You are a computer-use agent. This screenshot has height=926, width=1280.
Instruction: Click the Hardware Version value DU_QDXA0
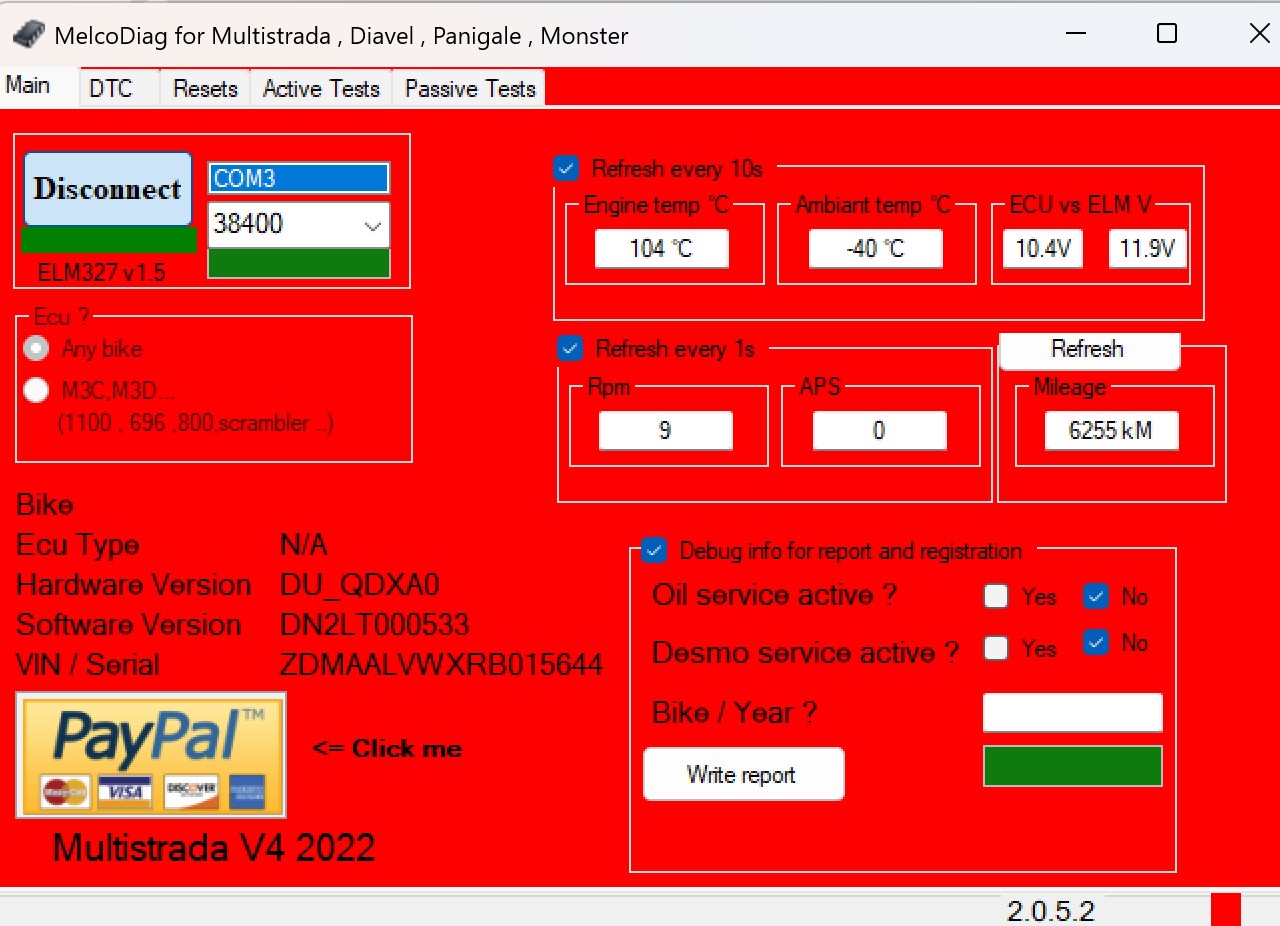pos(360,584)
